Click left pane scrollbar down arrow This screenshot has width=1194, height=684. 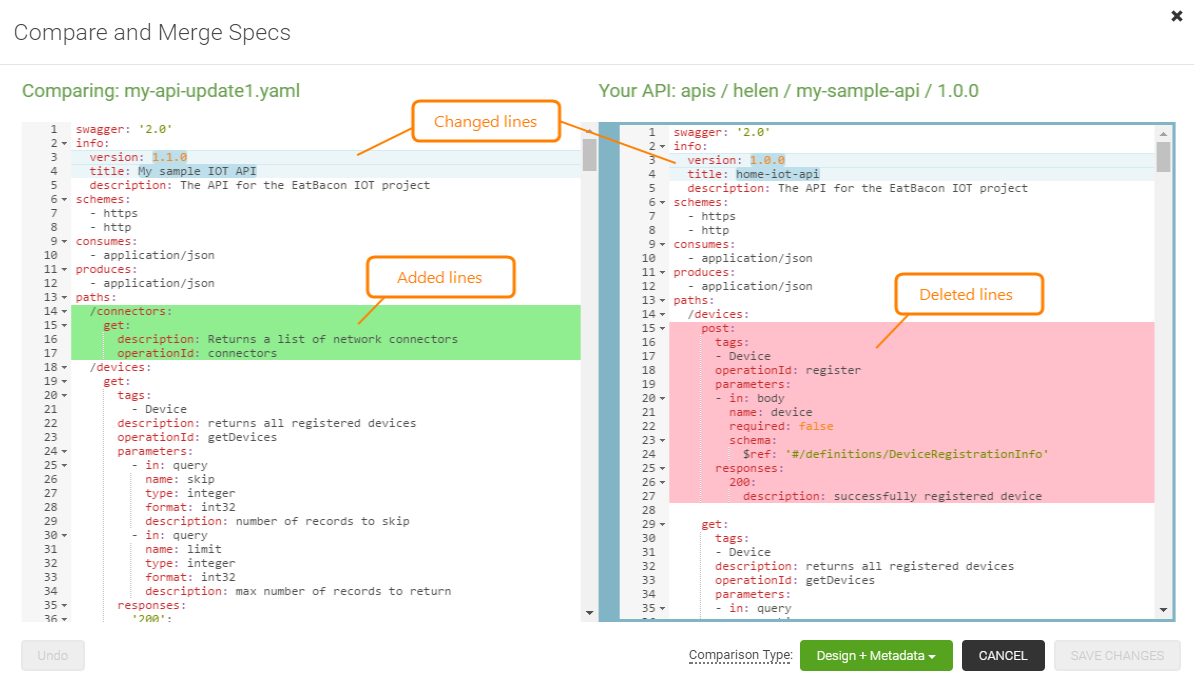589,613
